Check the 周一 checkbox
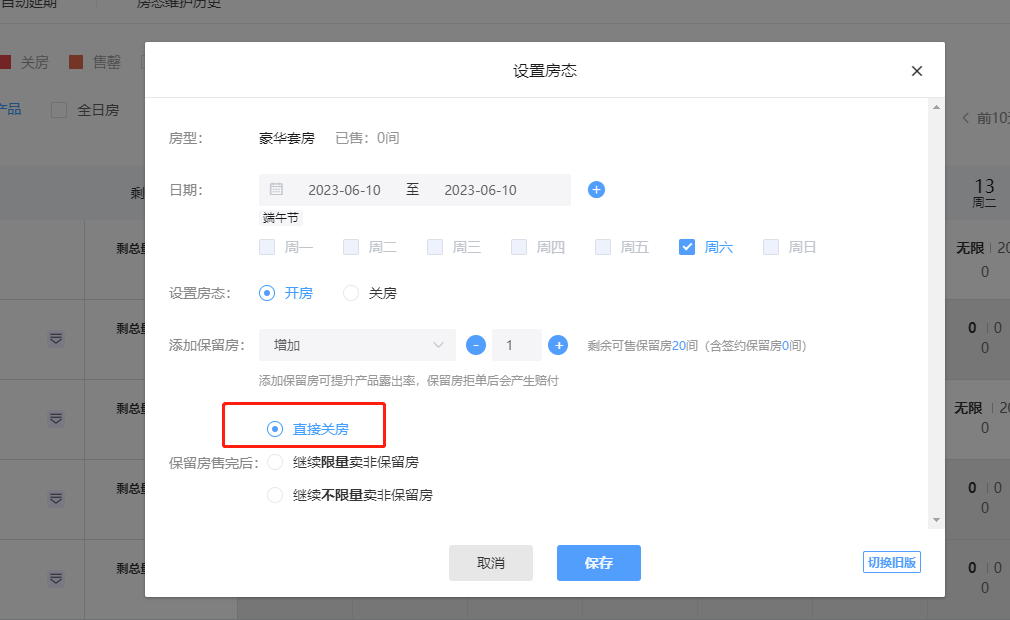The height and width of the screenshot is (620, 1010). pyautogui.click(x=267, y=247)
